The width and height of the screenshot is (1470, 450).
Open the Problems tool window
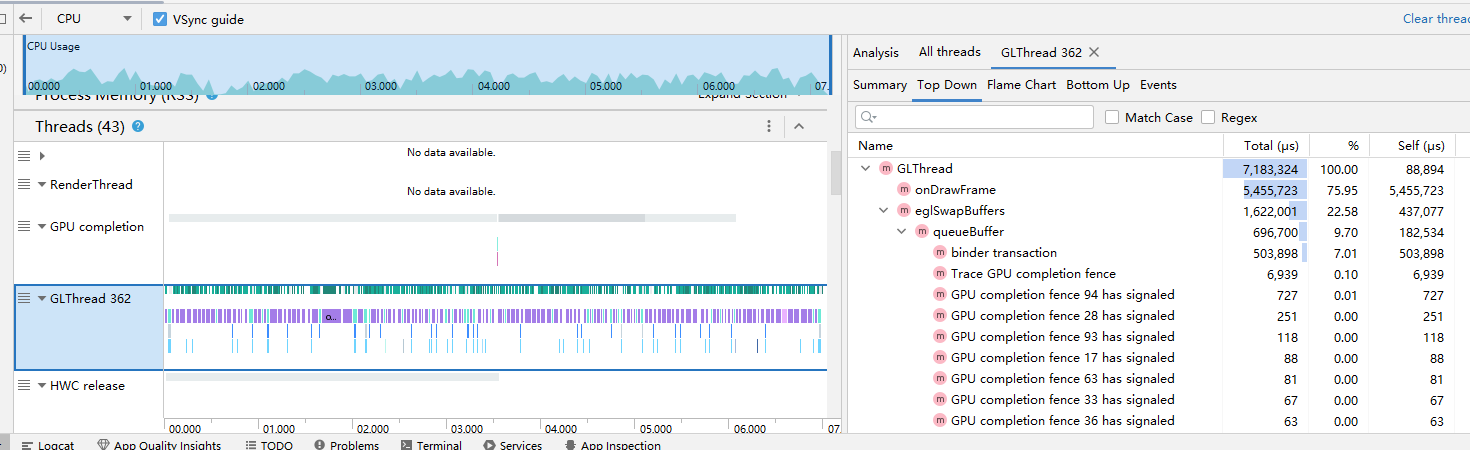(x=347, y=445)
